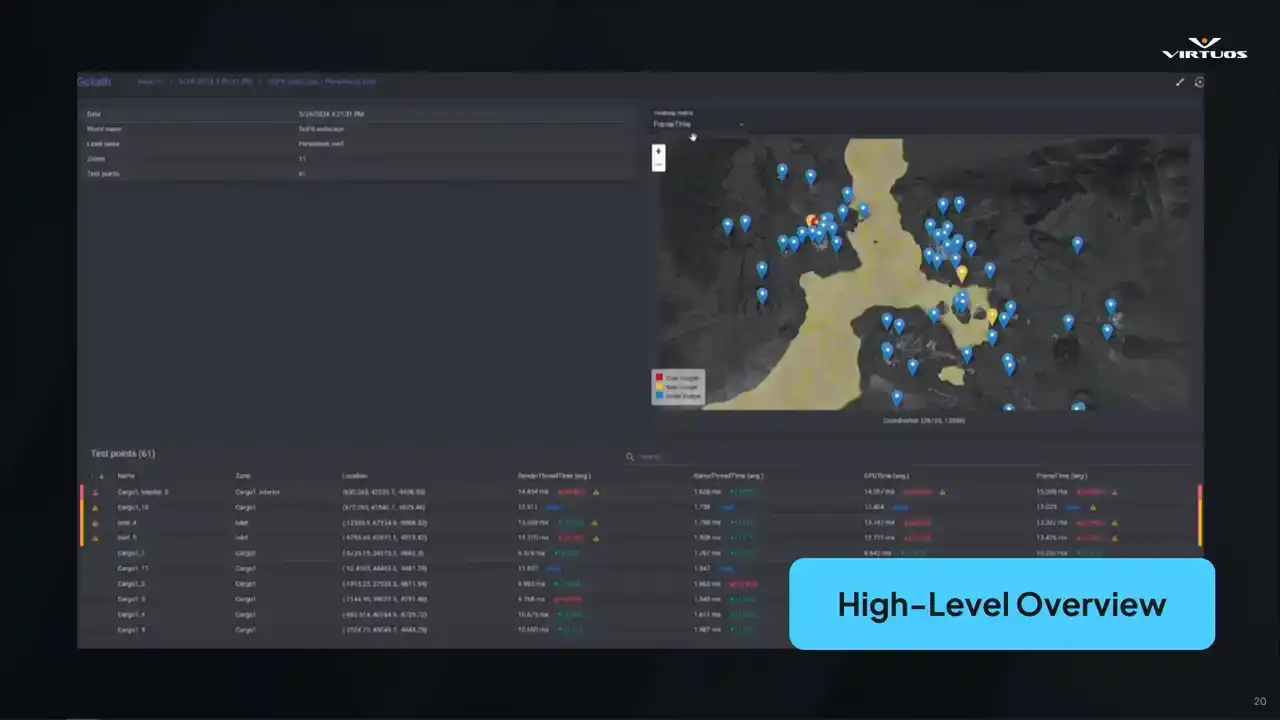This screenshot has width=1280, height=720.
Task: Sort by Zone column header
Action: coord(243,476)
